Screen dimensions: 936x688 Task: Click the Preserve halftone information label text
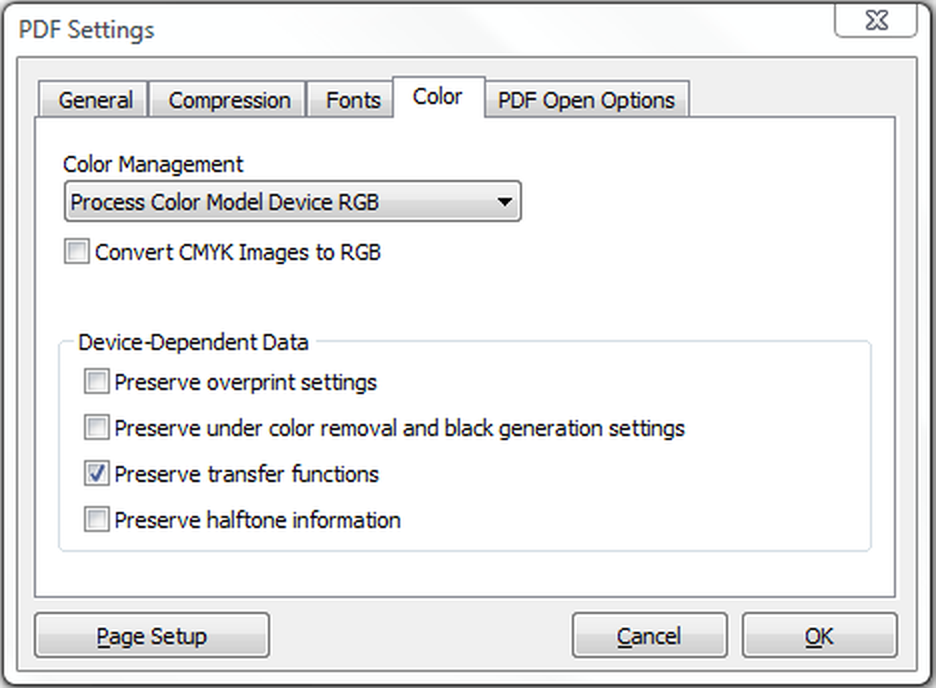pyautogui.click(x=257, y=520)
